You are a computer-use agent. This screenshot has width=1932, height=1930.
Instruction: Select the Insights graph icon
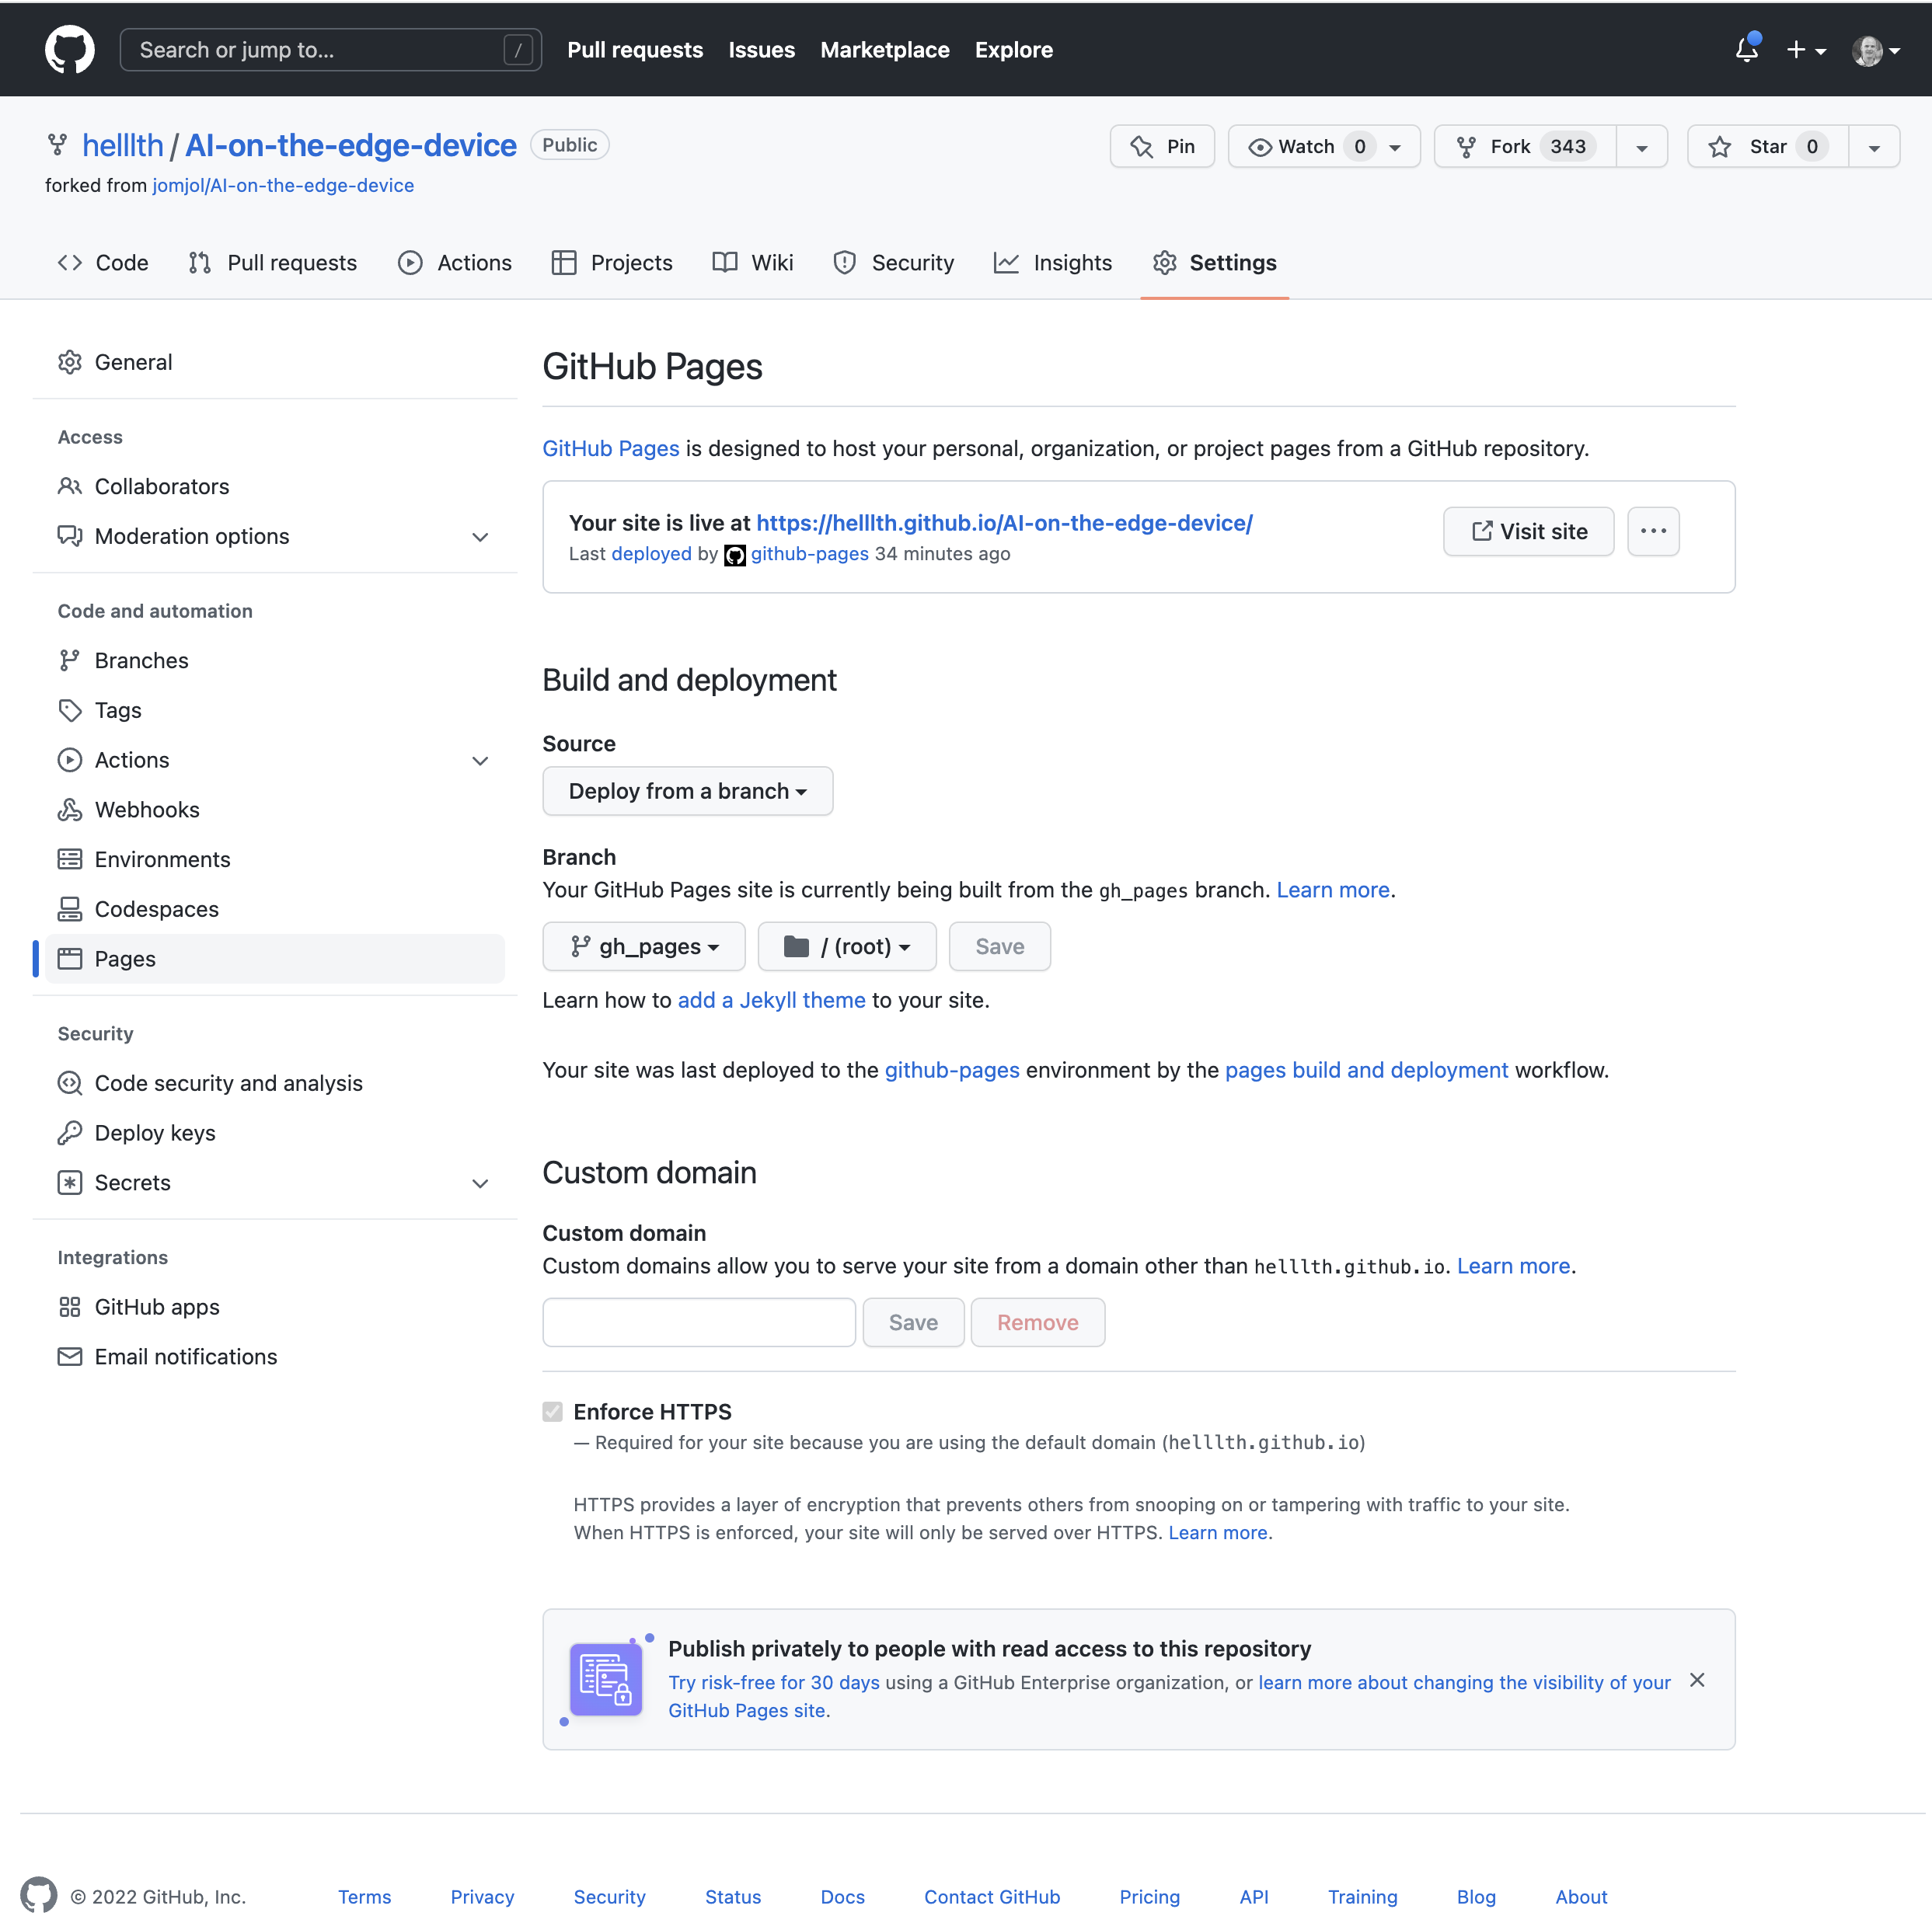1008,262
